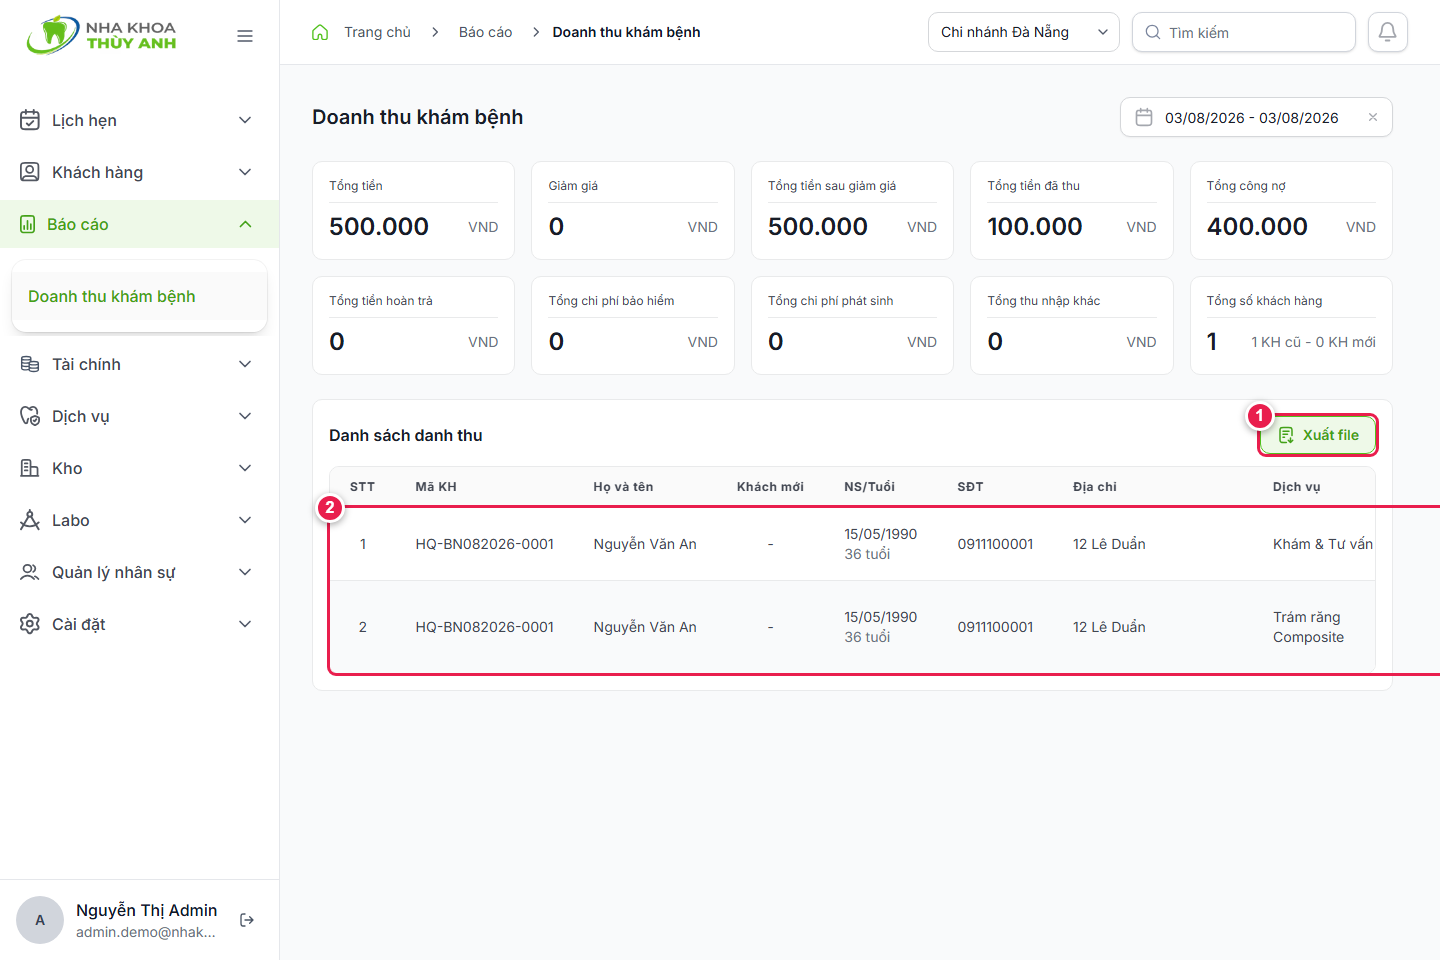Viewport: 1440px width, 960px height.
Task: Collapse the Báo cáo menu chevron
Action: pos(245,224)
